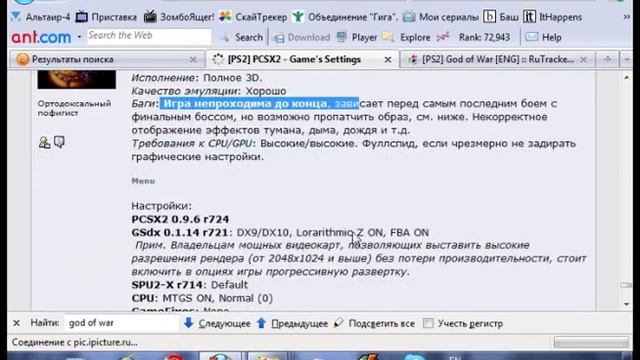Focus the Search the Web field
640x360 pixels.
pyautogui.click(x=149, y=37)
